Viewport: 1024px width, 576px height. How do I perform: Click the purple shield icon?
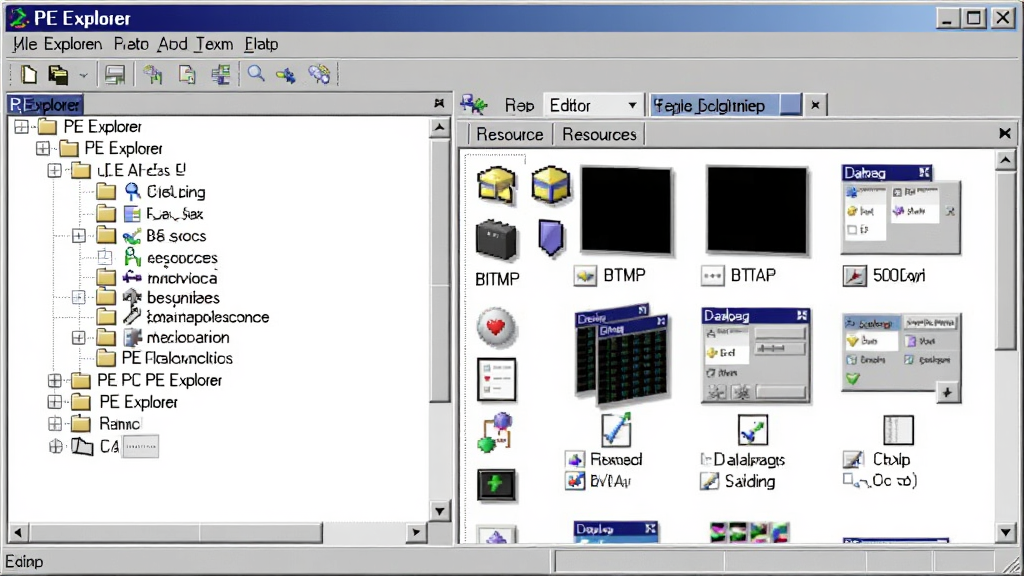[551, 238]
